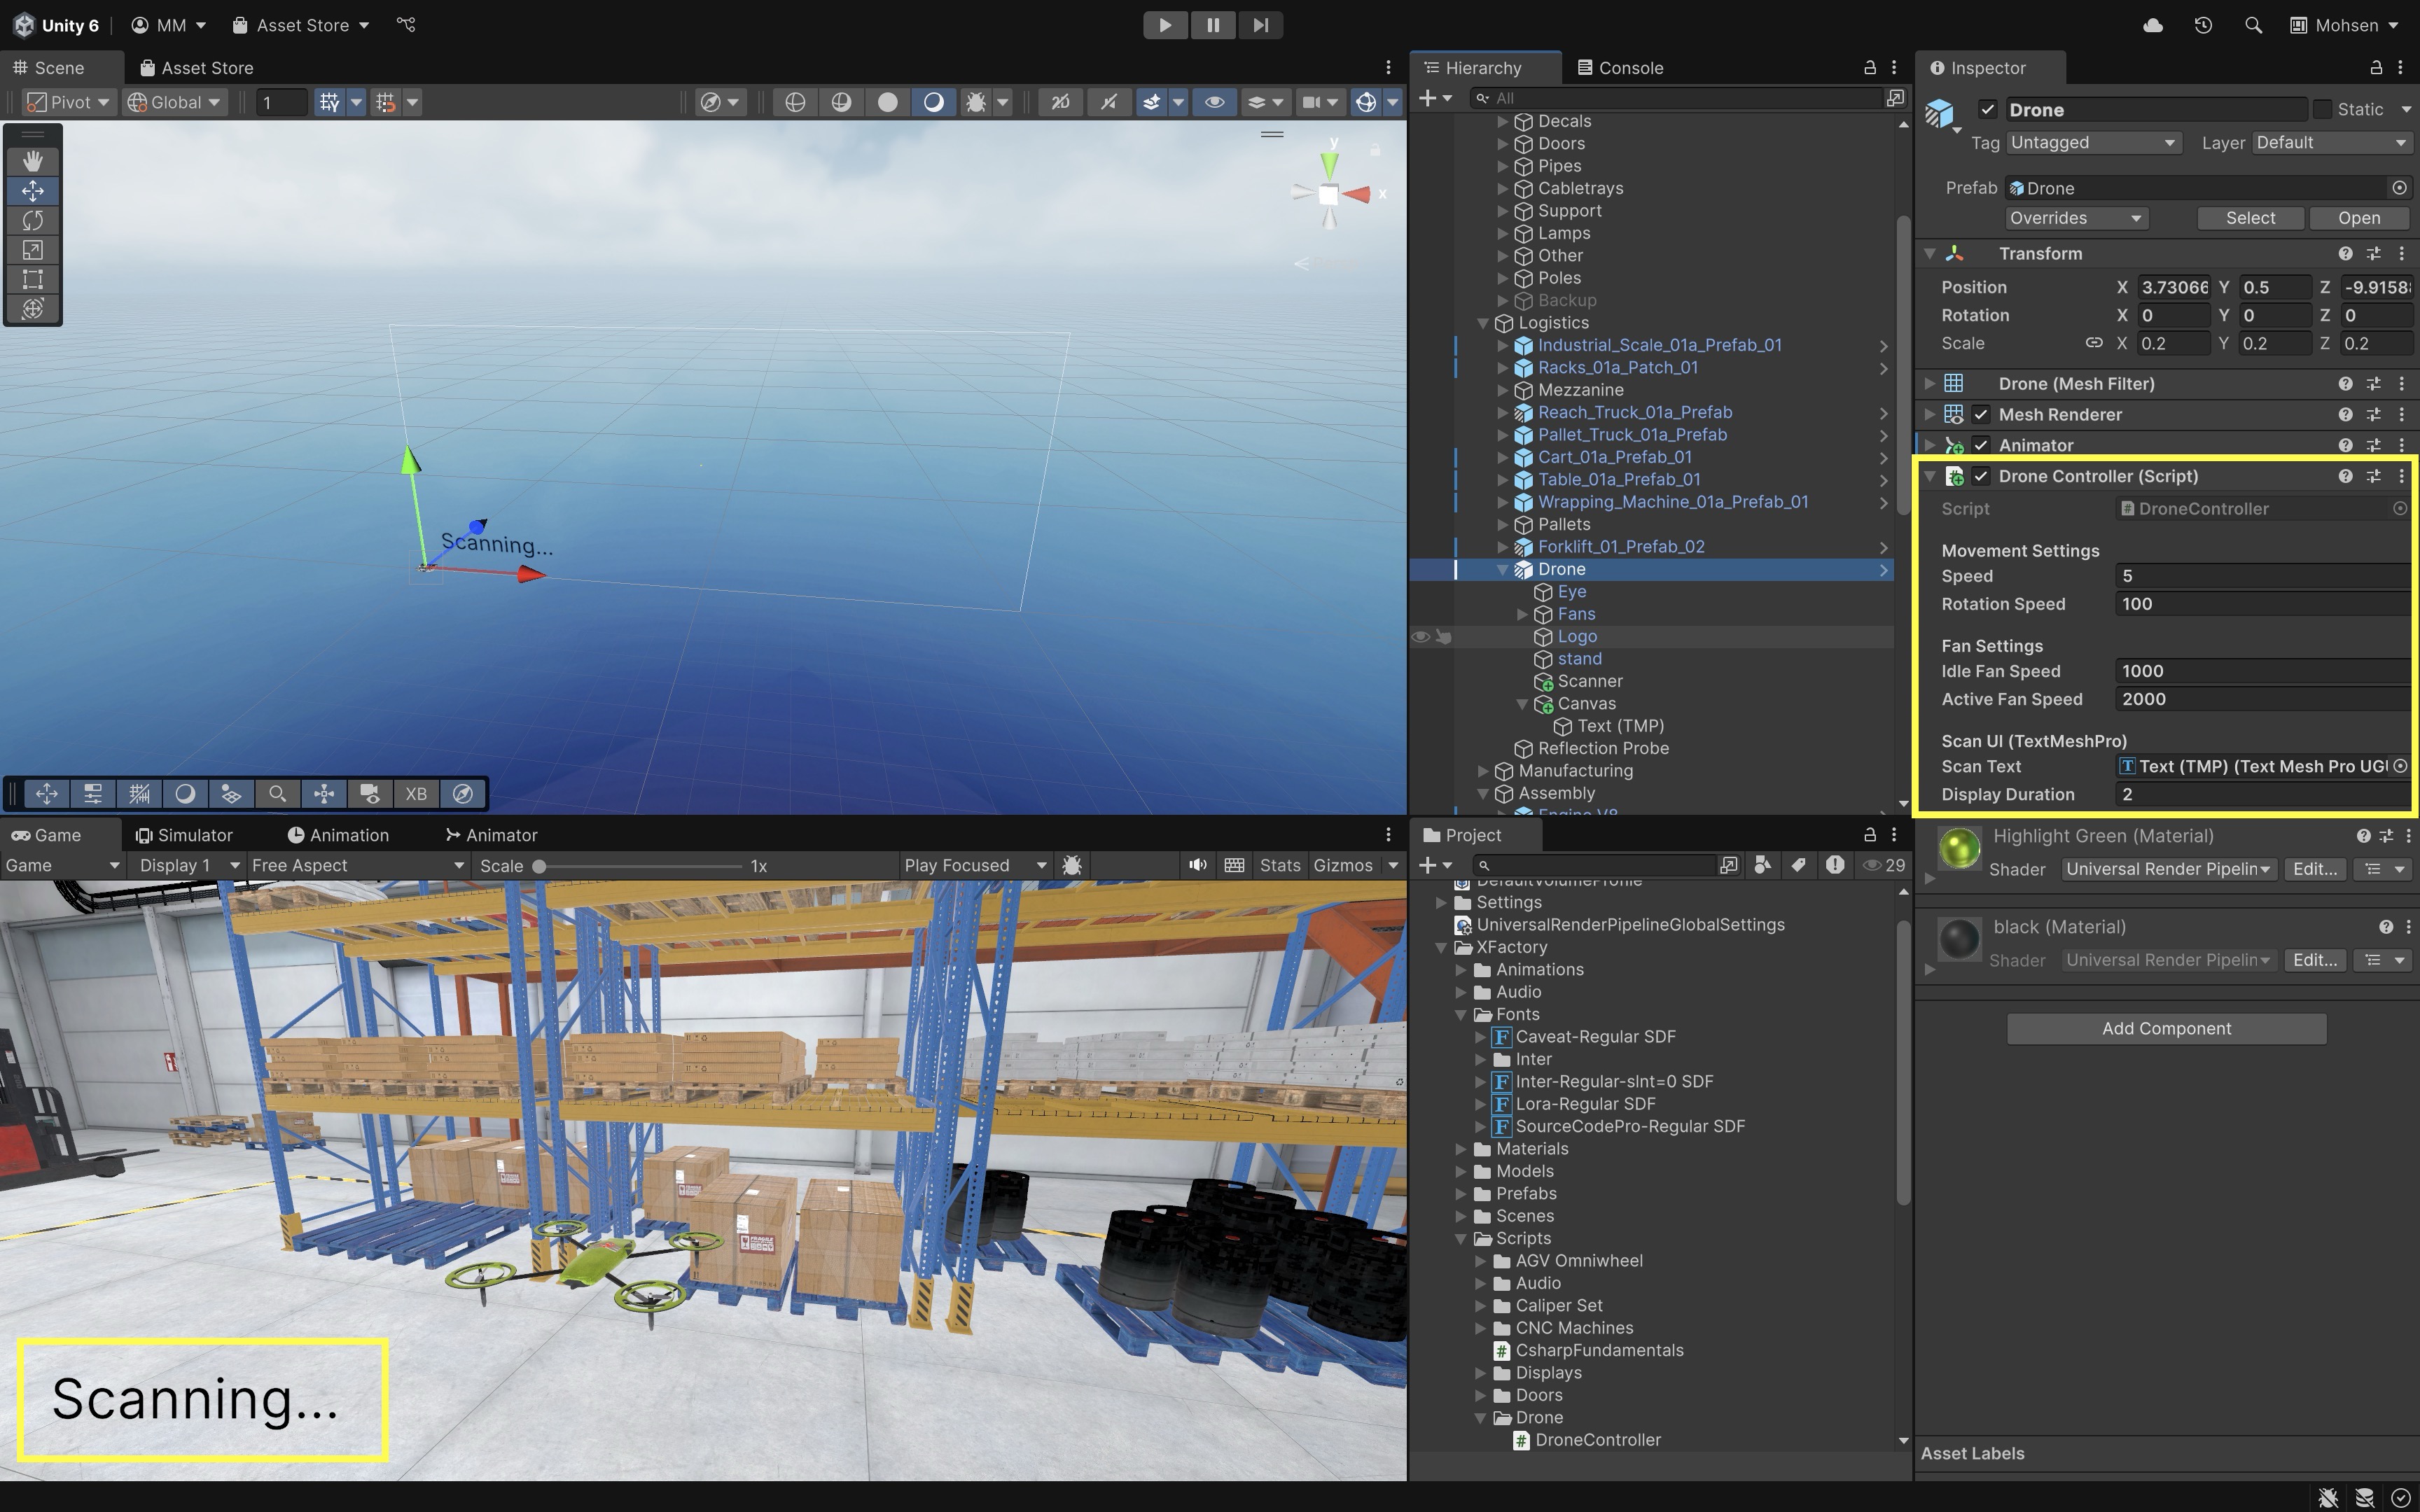Click the Unity Cloud icon

pyautogui.click(x=2153, y=25)
